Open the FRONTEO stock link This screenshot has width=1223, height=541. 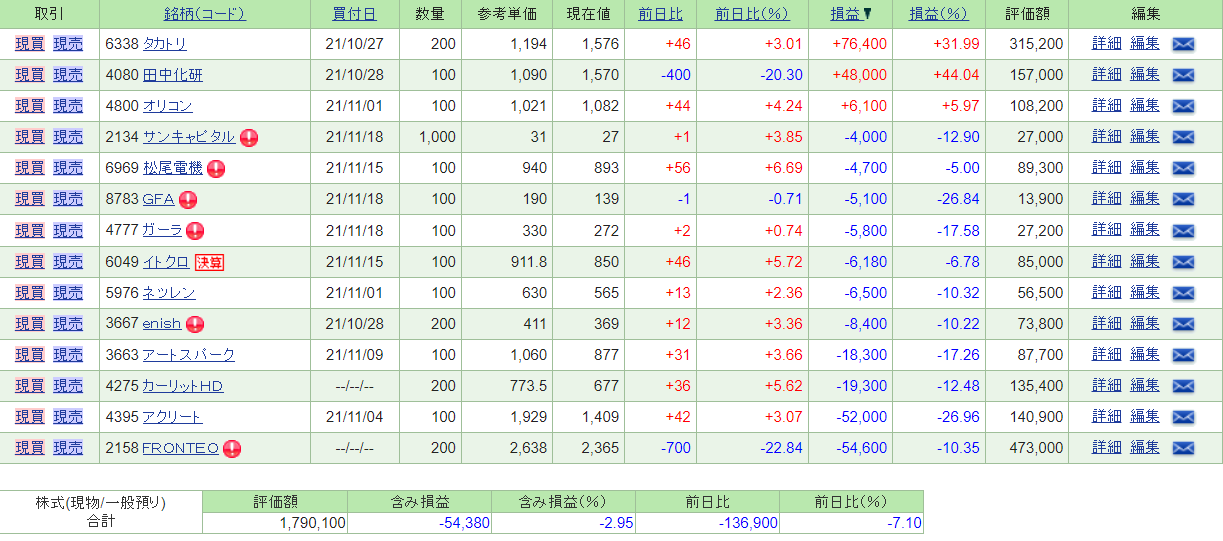180,448
